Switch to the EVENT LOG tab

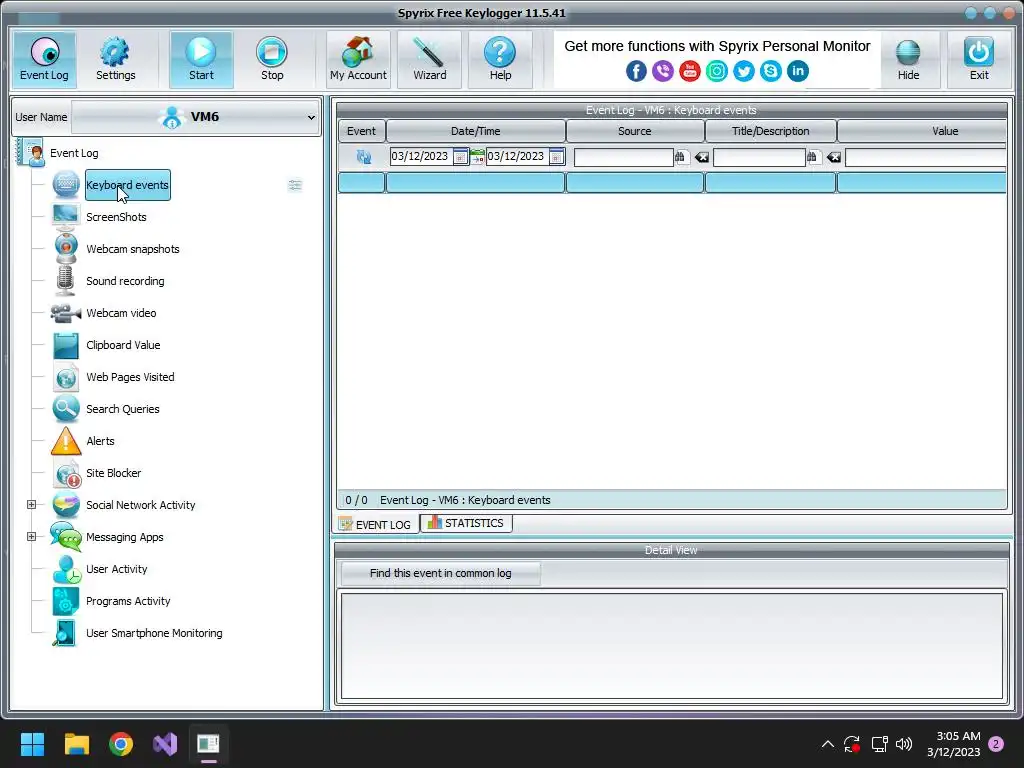point(376,524)
